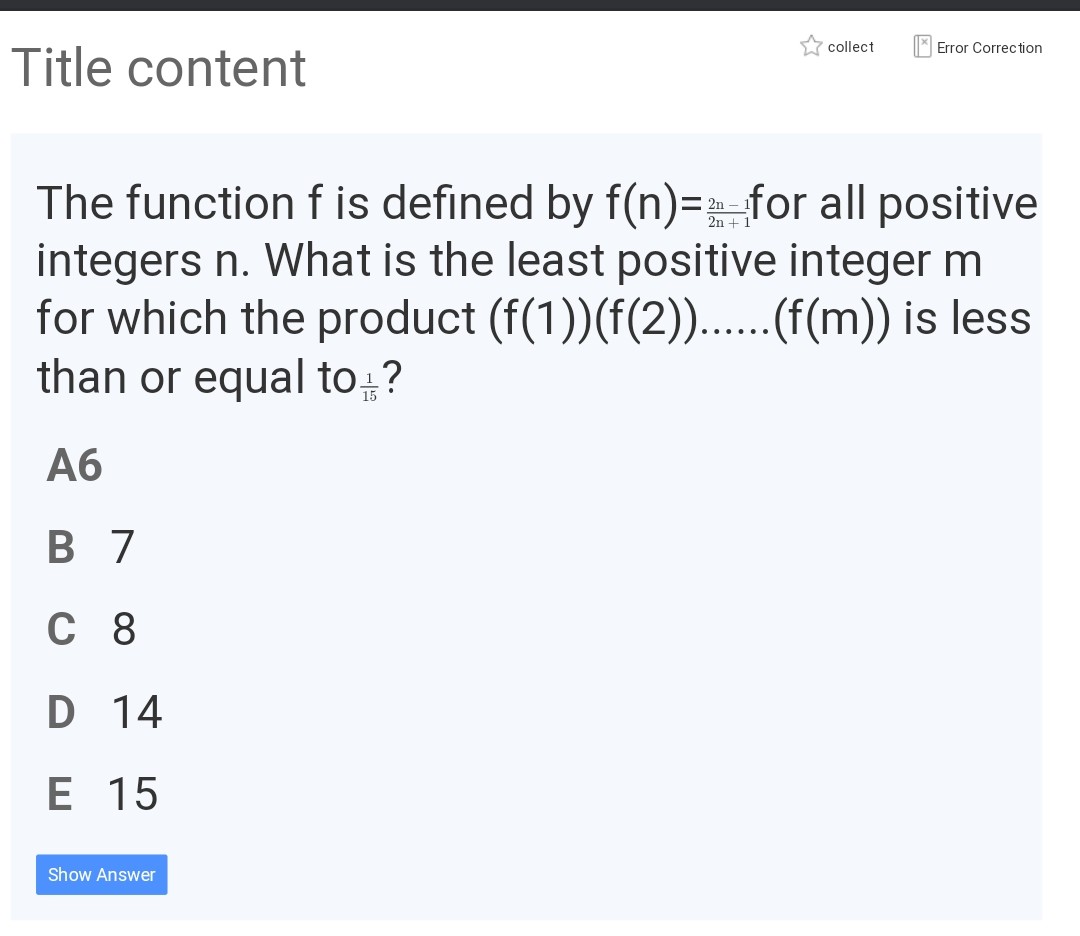This screenshot has height=936, width=1080.
Task: Click the number 15 answer value
Action: (x=133, y=793)
